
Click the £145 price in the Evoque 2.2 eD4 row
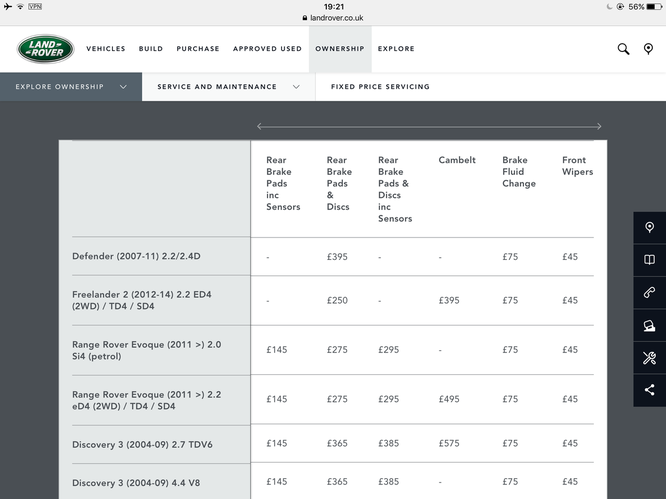pyautogui.click(x=277, y=399)
